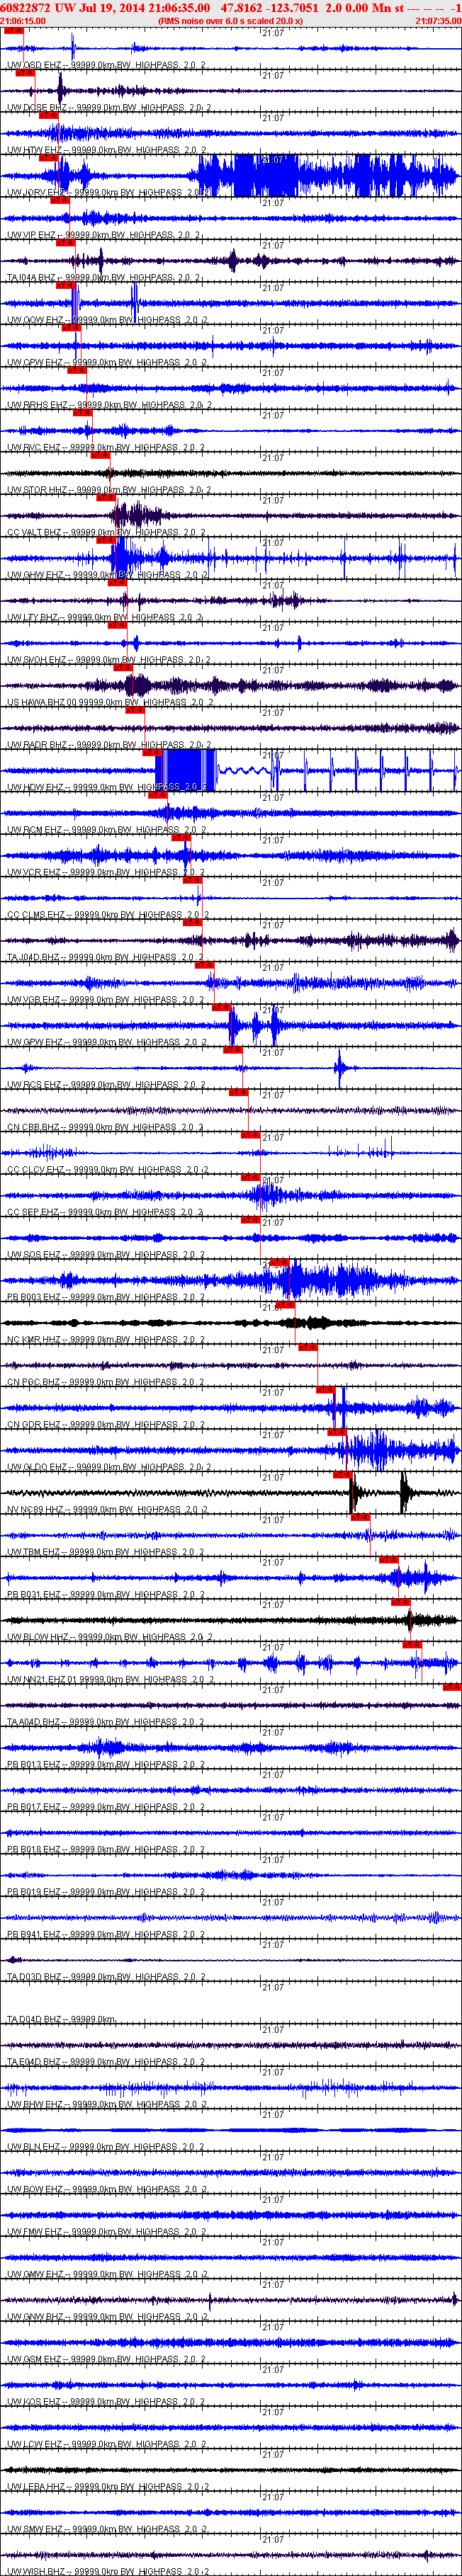Image resolution: width=462 pixels, height=2576 pixels.
Task: Select the TA D04D BHZ station label
Action: pyautogui.click(x=61, y=2020)
